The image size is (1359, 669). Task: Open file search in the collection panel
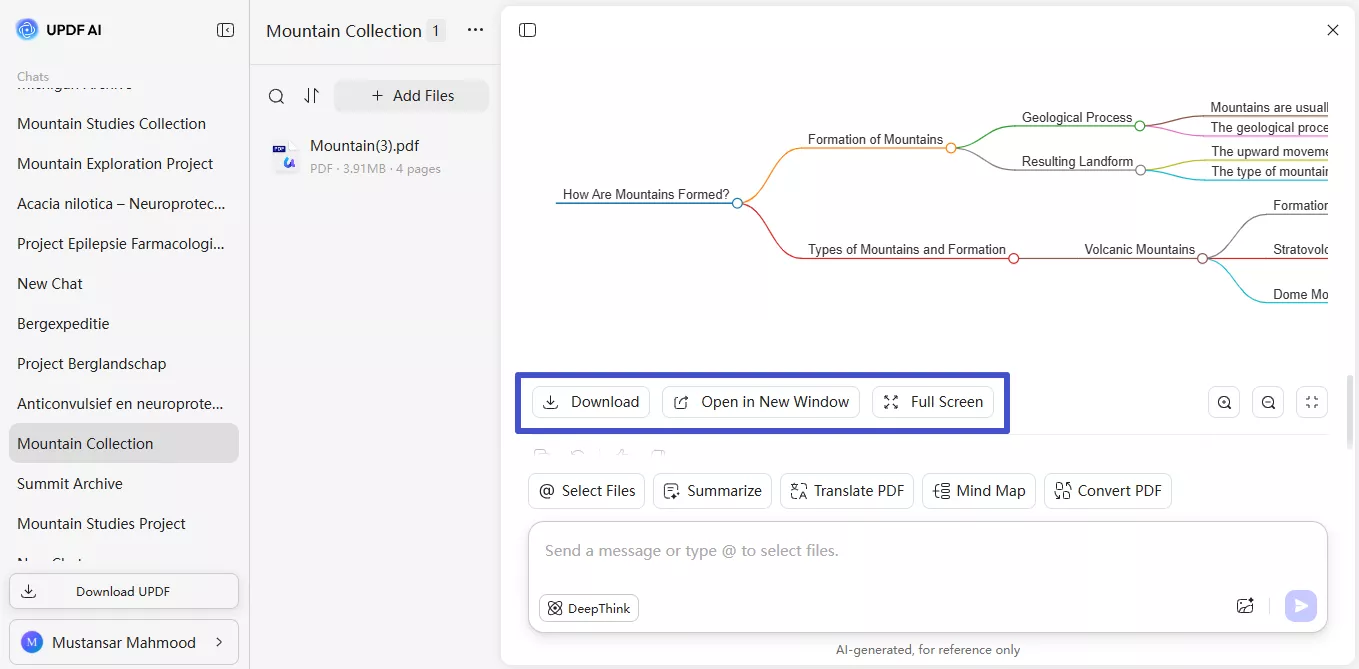tap(276, 95)
